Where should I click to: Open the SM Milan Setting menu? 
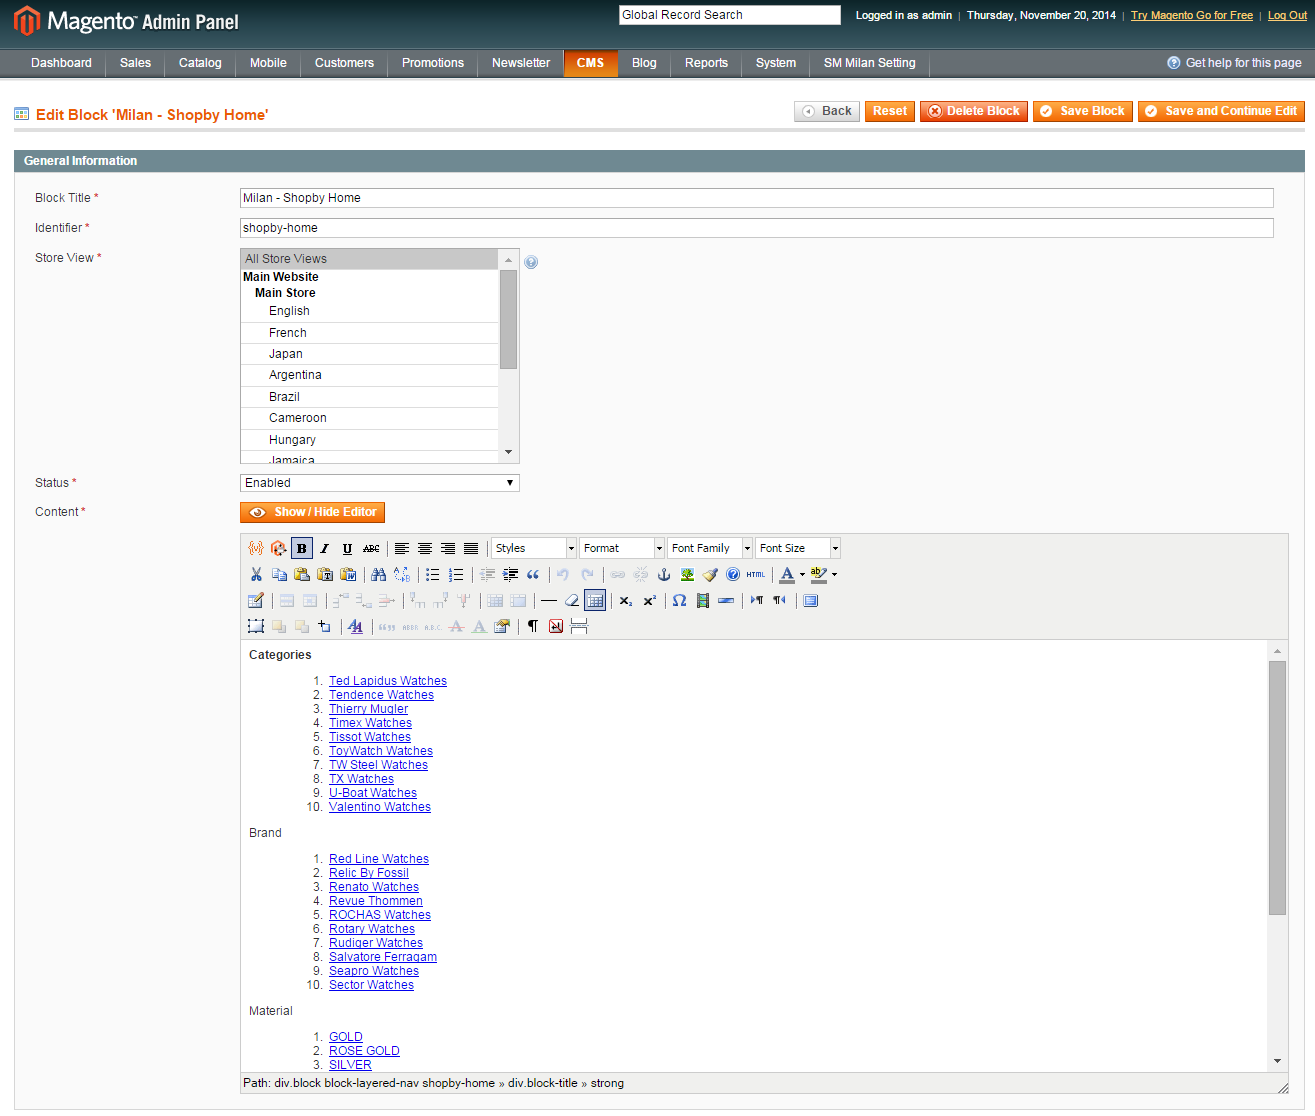(870, 63)
